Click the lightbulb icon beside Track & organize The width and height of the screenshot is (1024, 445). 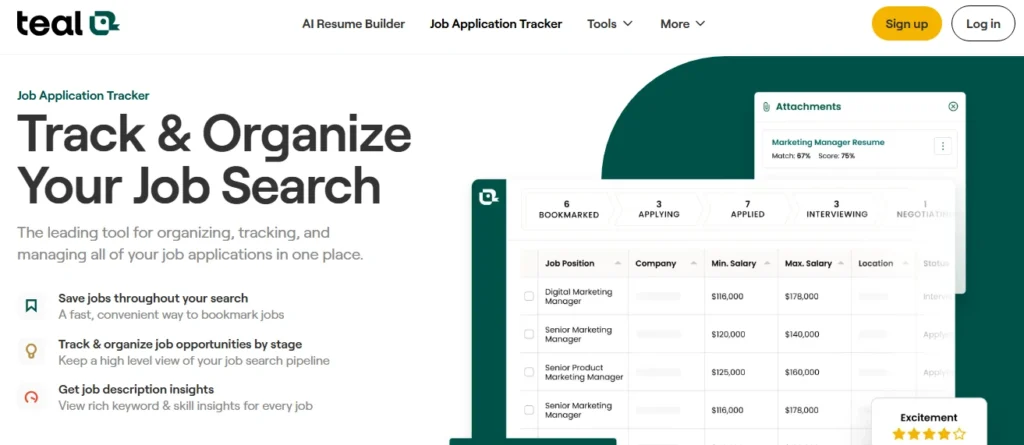[31, 352]
